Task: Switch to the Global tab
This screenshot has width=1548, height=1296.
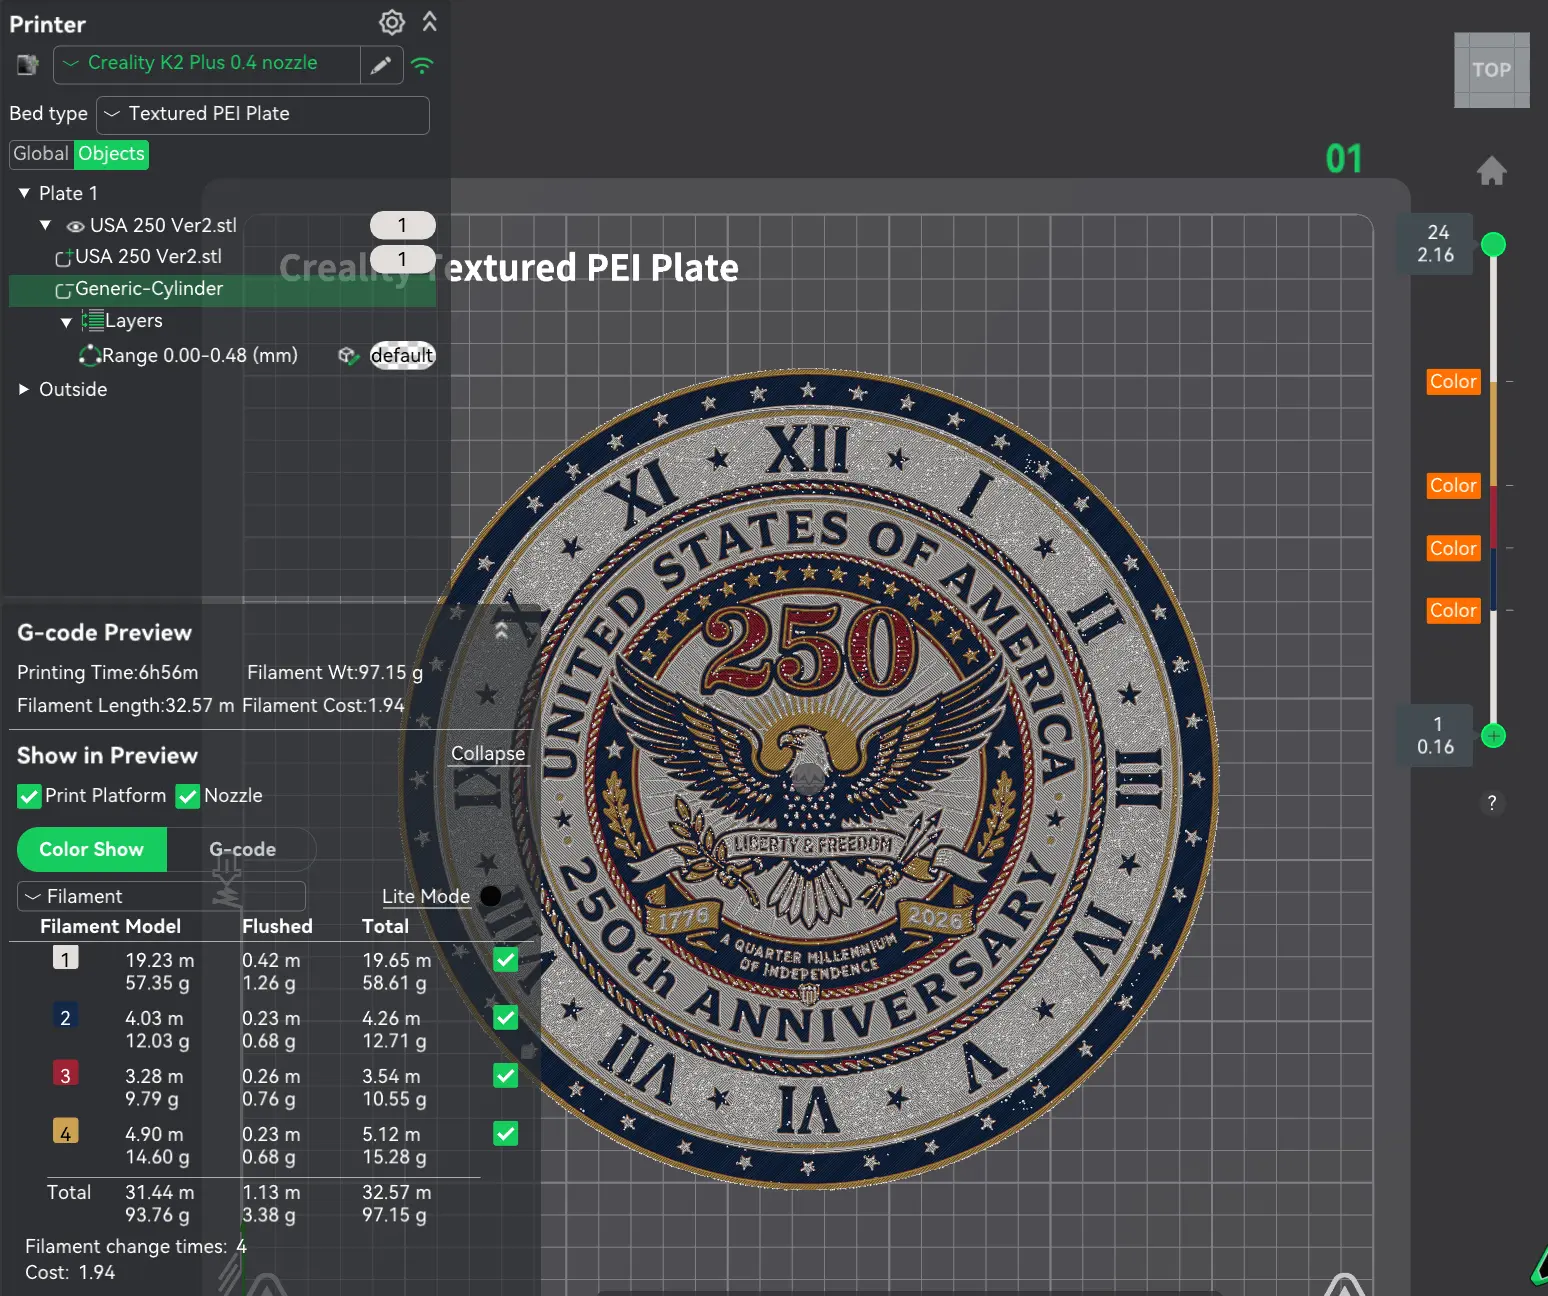Action: click(x=41, y=154)
